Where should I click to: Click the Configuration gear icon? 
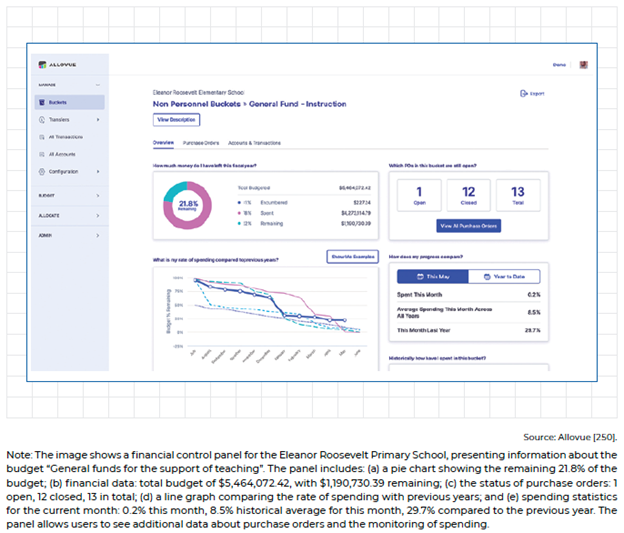tap(41, 172)
